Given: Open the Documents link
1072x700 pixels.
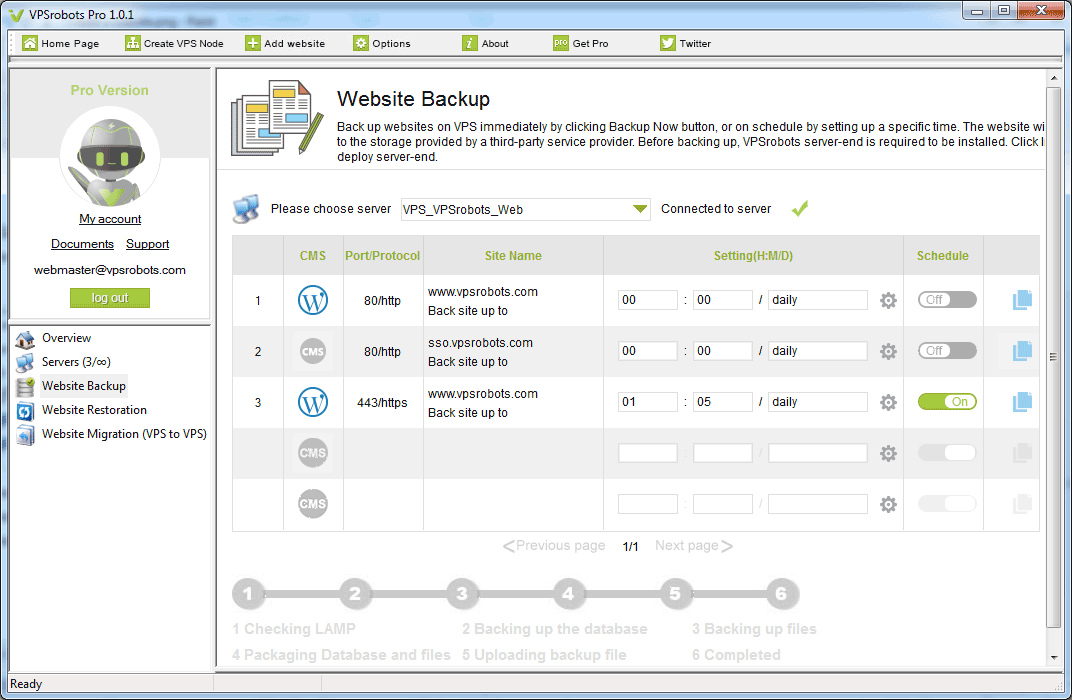Looking at the screenshot, I should pos(82,244).
